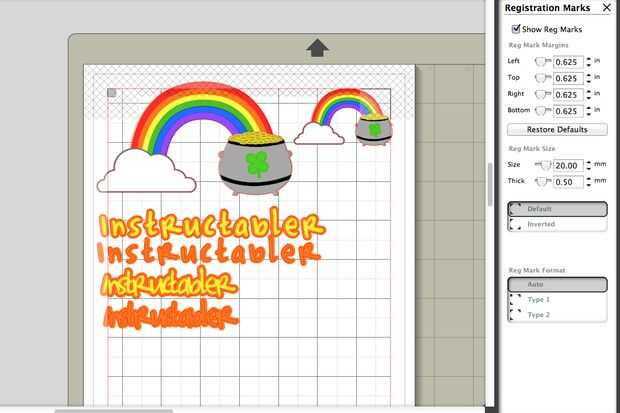Screen dimensions: 620x413
Task: Select the large pot of gold
Action: [255, 163]
